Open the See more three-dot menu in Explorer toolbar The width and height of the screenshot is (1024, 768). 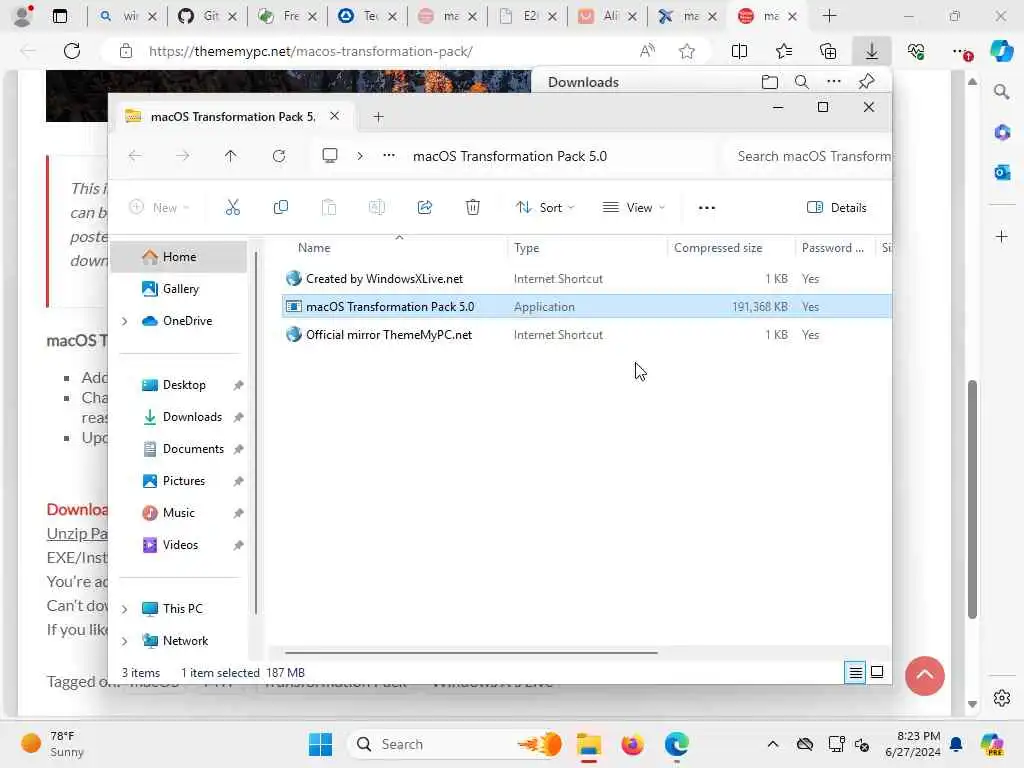coord(707,208)
